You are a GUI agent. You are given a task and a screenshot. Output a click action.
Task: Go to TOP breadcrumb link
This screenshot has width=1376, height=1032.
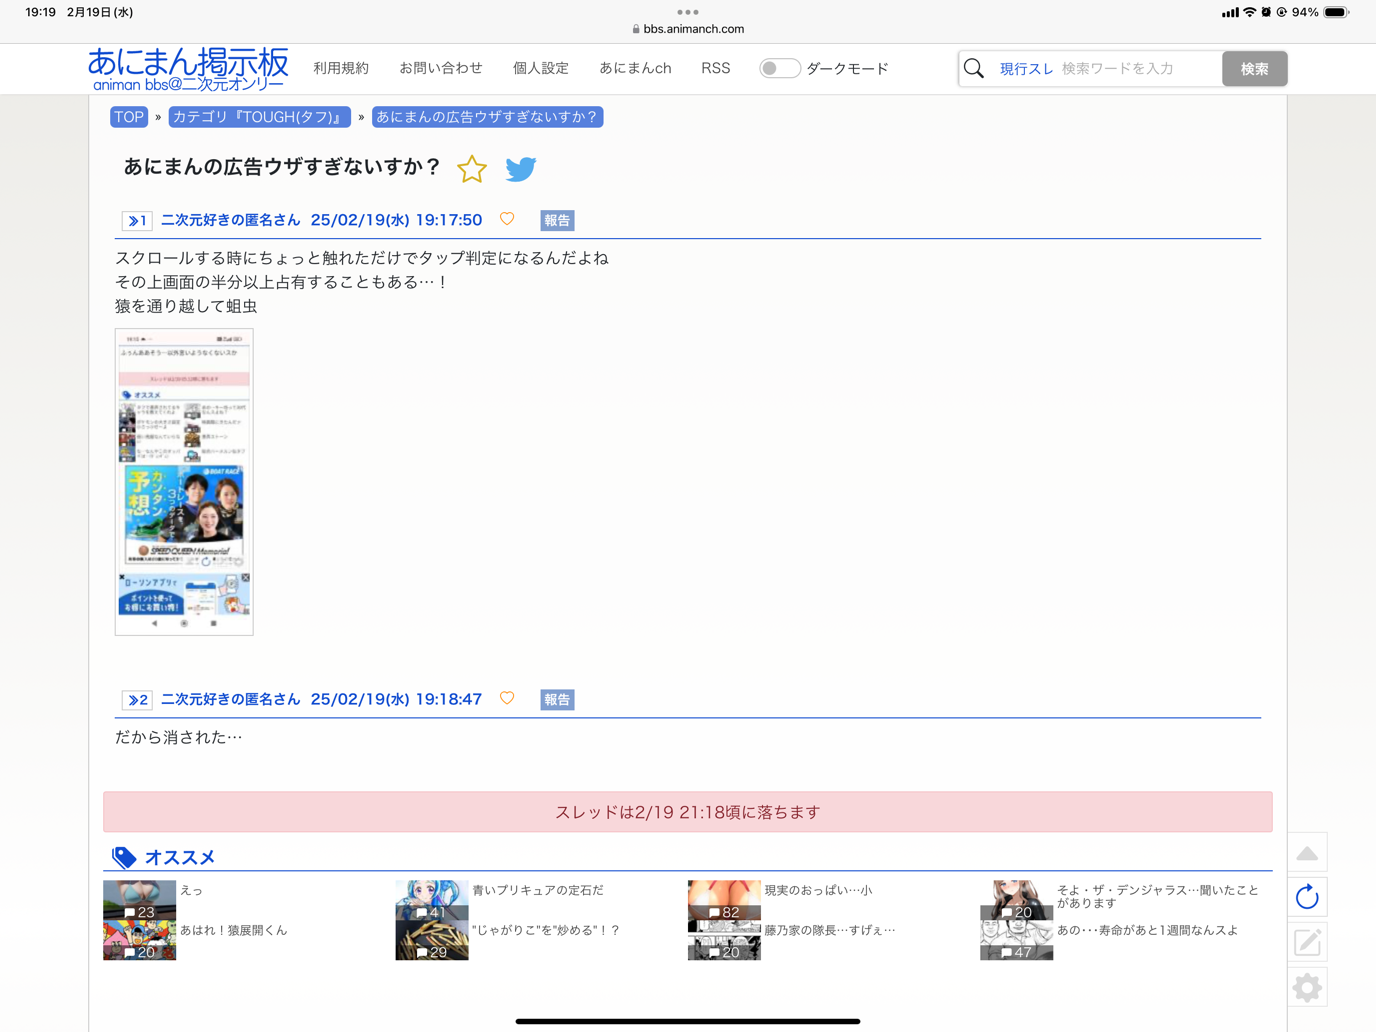pyautogui.click(x=129, y=117)
